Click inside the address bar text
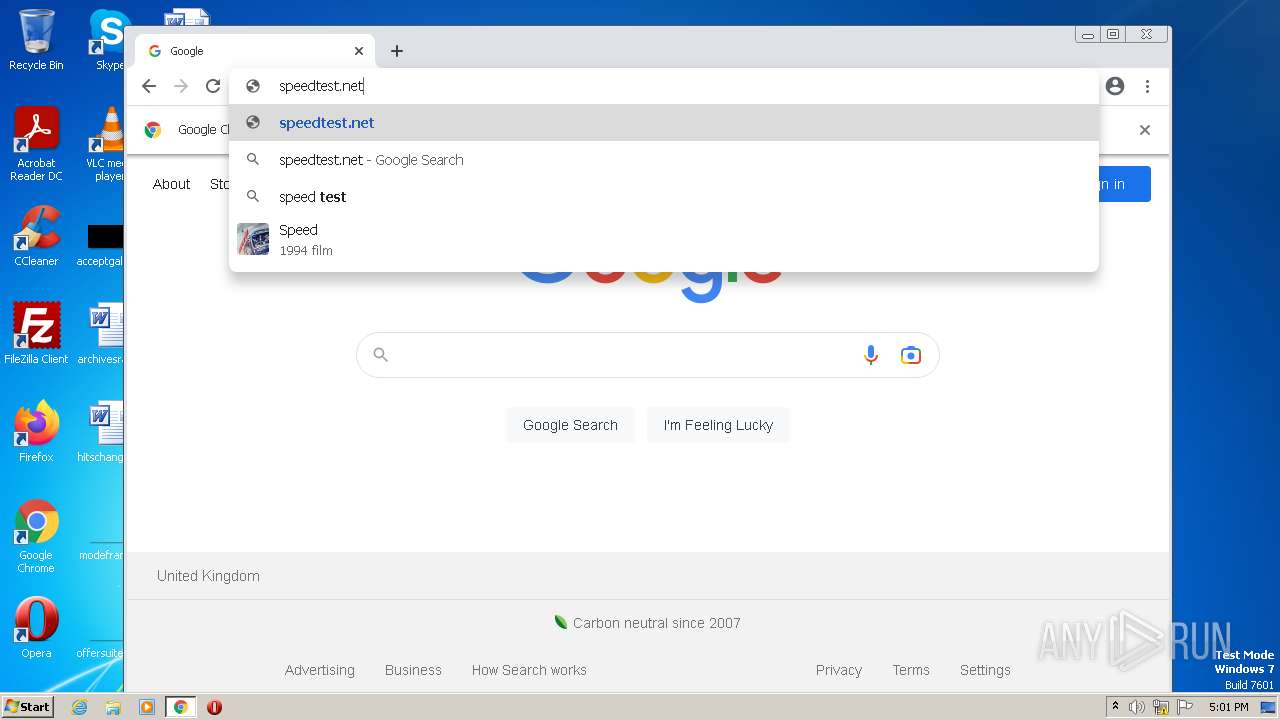This screenshot has width=1280, height=720. coord(321,86)
